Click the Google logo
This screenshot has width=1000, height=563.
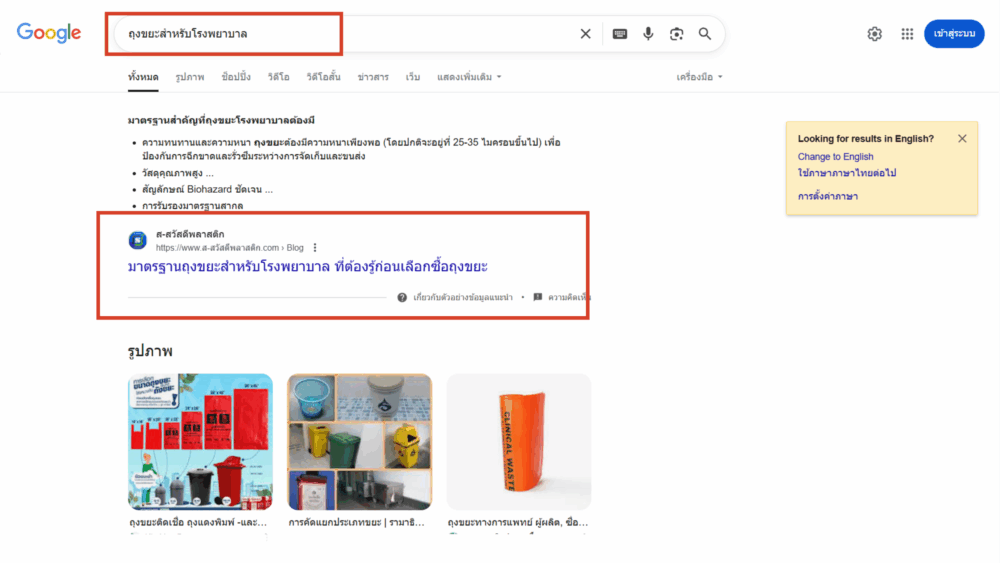pyautogui.click(x=49, y=33)
